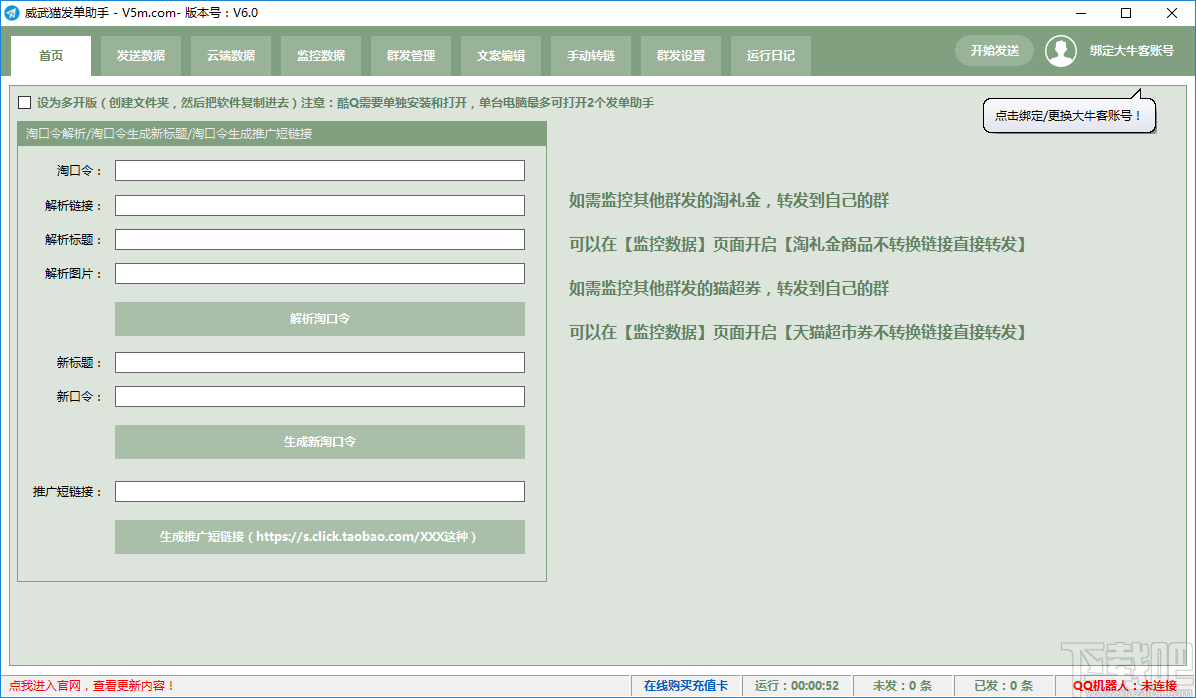Click QQ机器人：未连接 status text
Screen dimensions: 1196x698
1125,686
